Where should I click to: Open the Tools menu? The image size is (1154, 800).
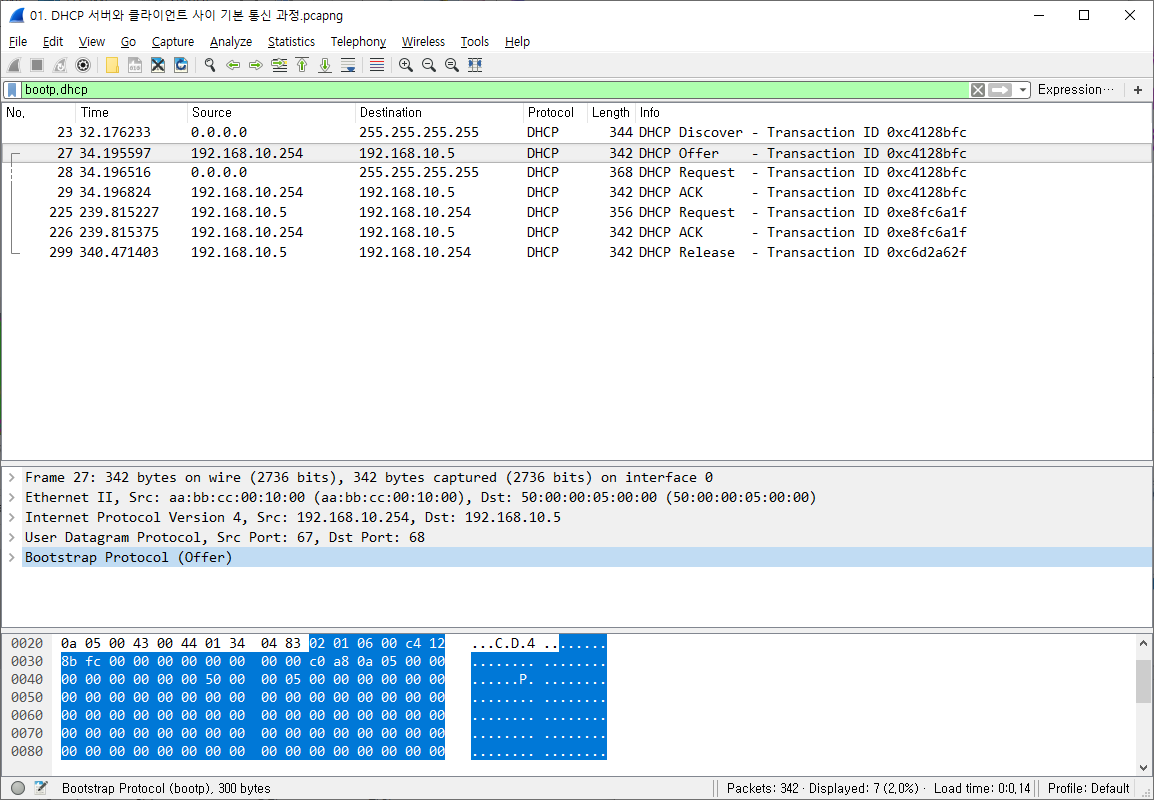click(475, 42)
